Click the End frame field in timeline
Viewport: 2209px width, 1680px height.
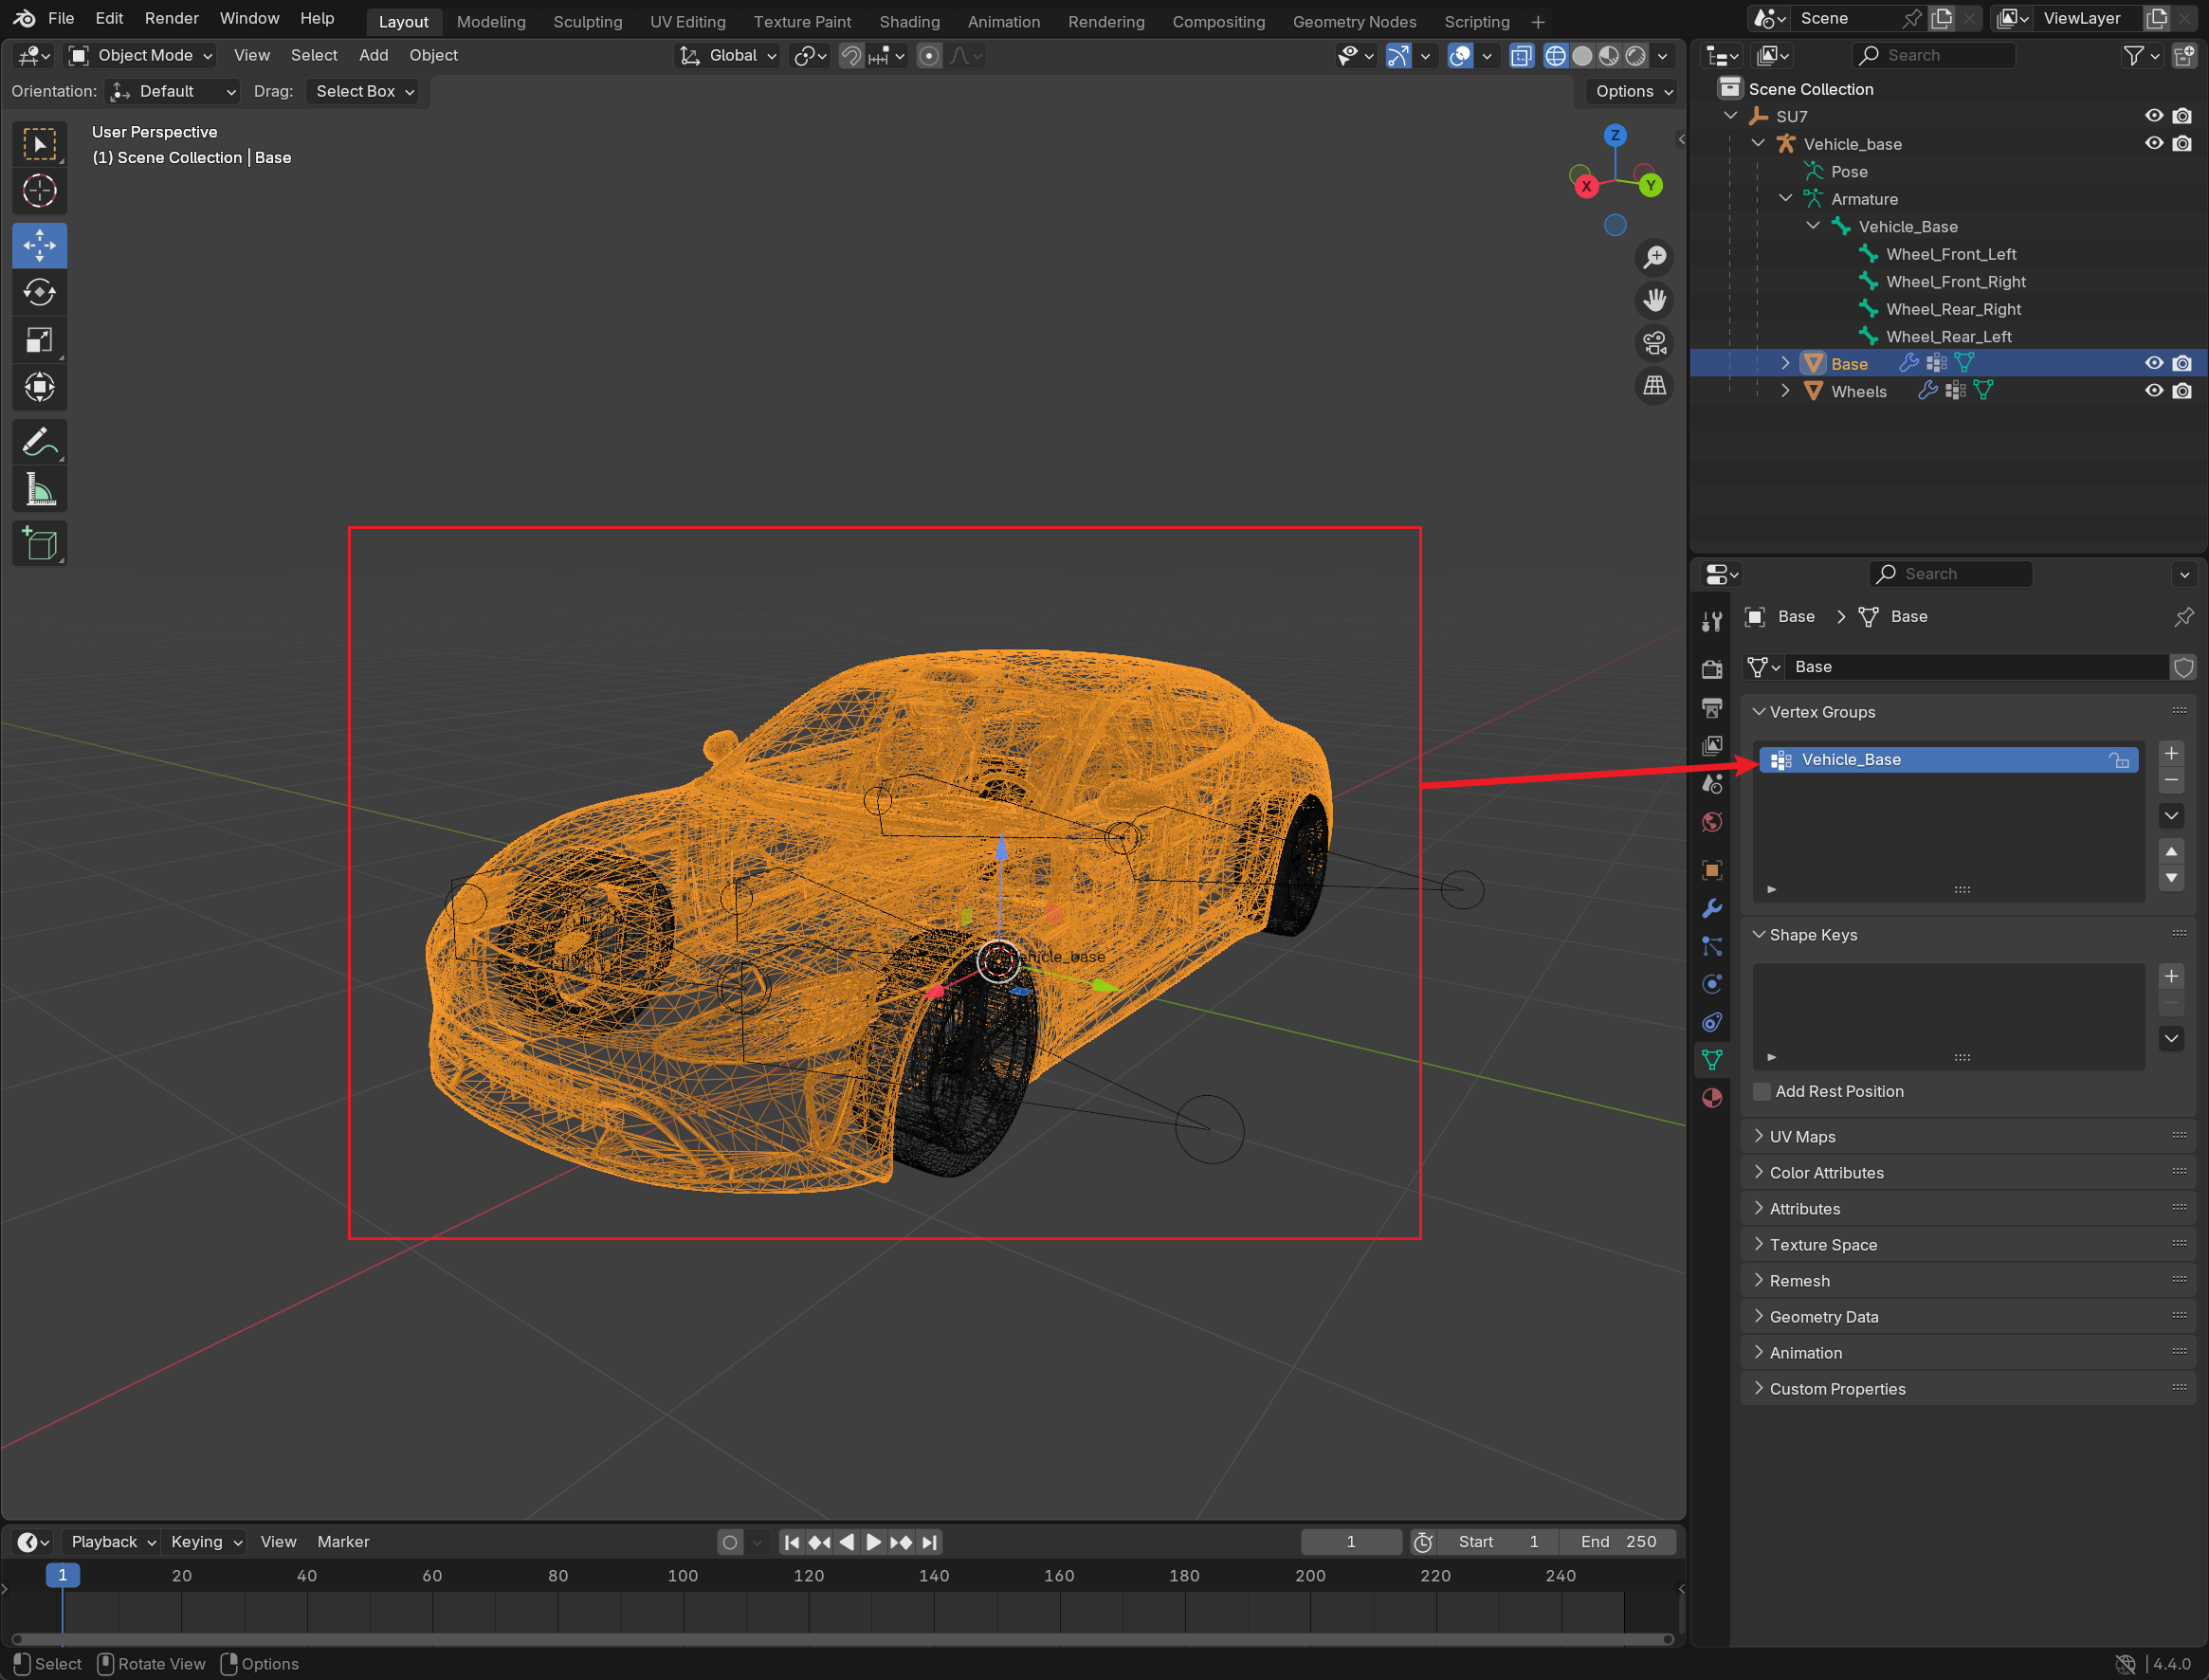coord(1618,1541)
